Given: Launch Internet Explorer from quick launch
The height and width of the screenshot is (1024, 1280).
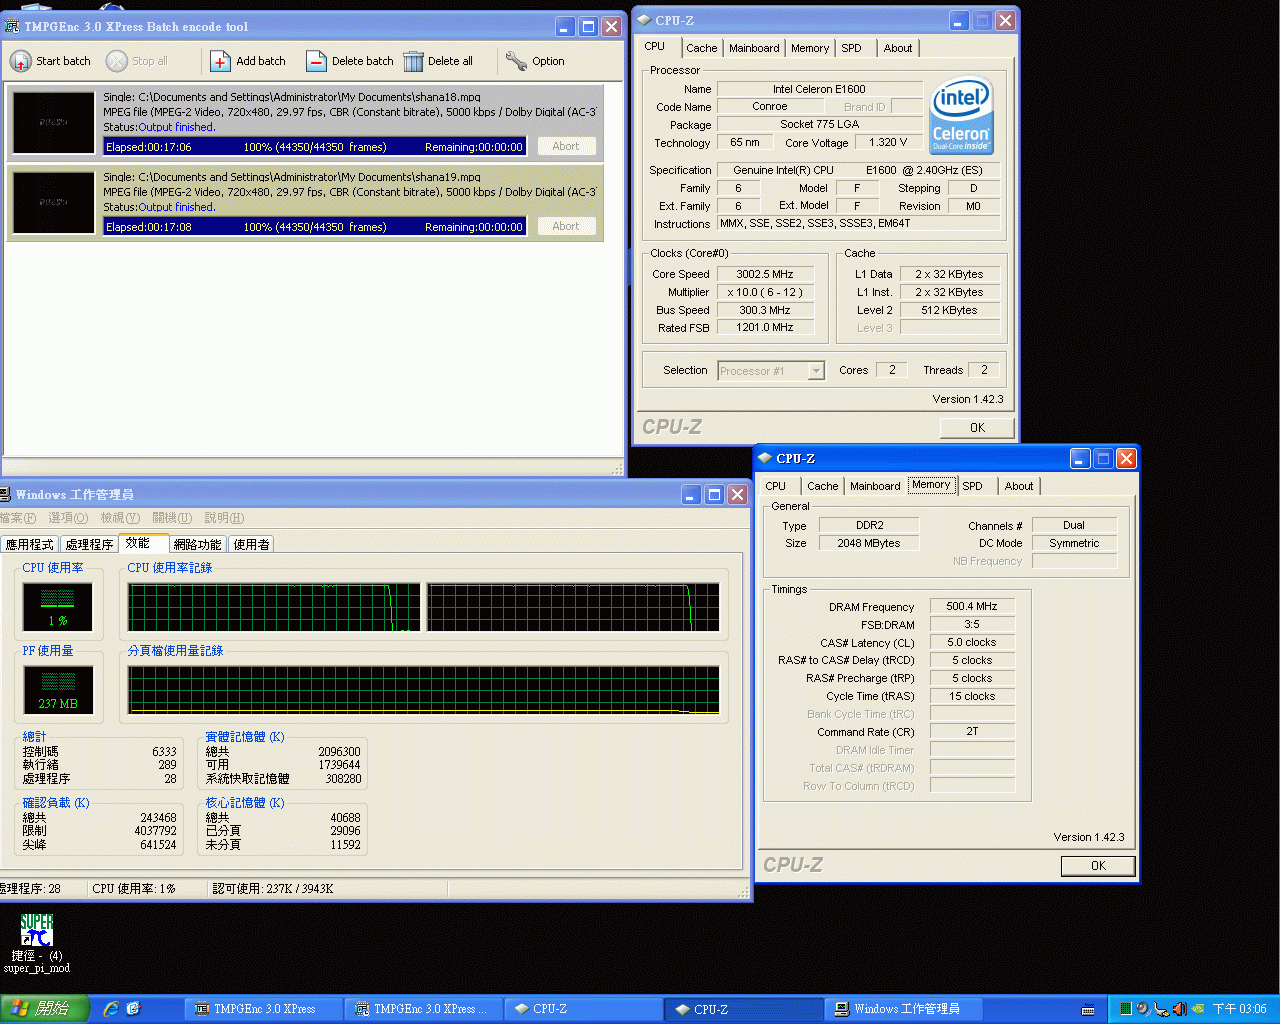Looking at the screenshot, I should (111, 1009).
